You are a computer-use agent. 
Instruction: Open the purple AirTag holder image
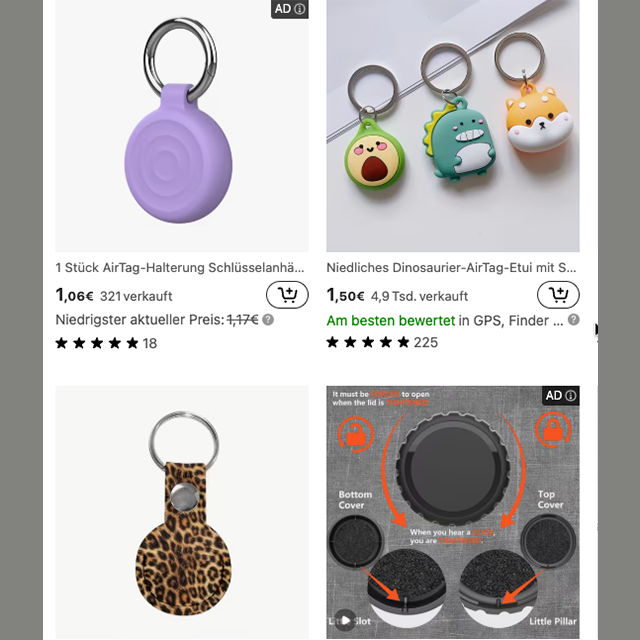[x=182, y=126]
